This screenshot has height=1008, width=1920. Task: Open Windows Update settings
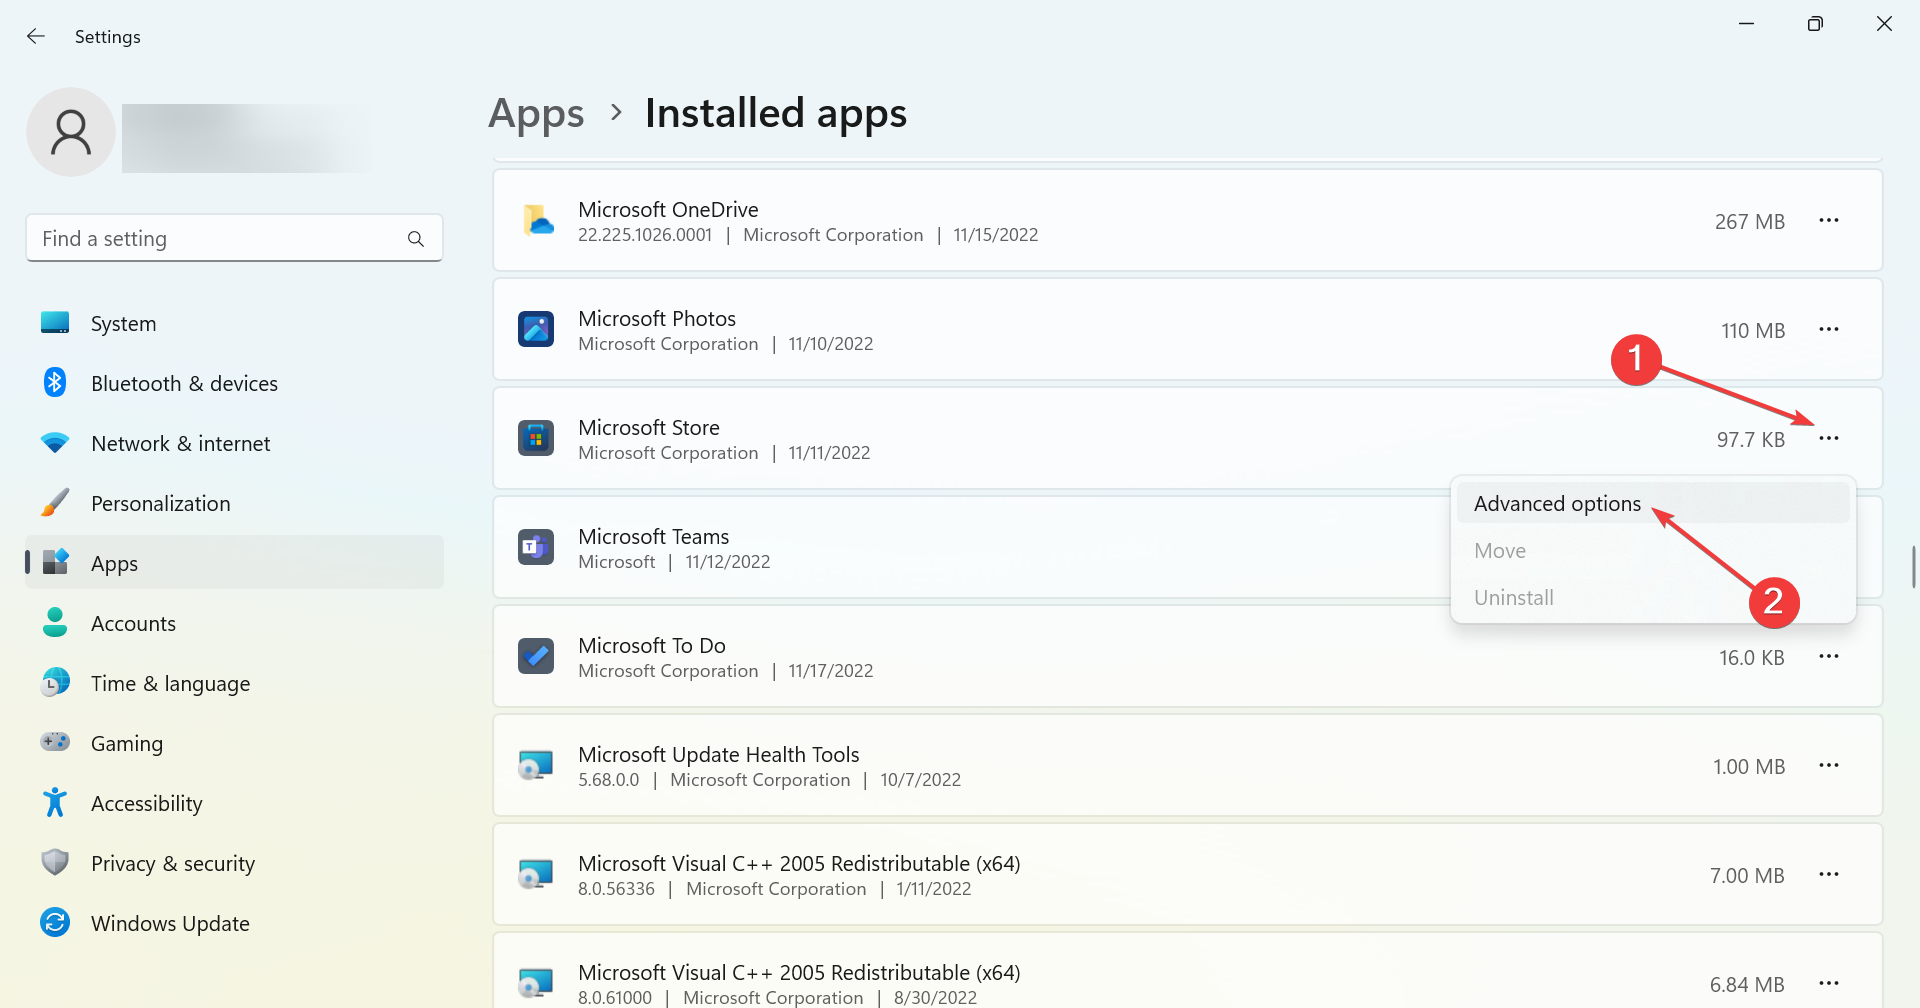point(234,923)
